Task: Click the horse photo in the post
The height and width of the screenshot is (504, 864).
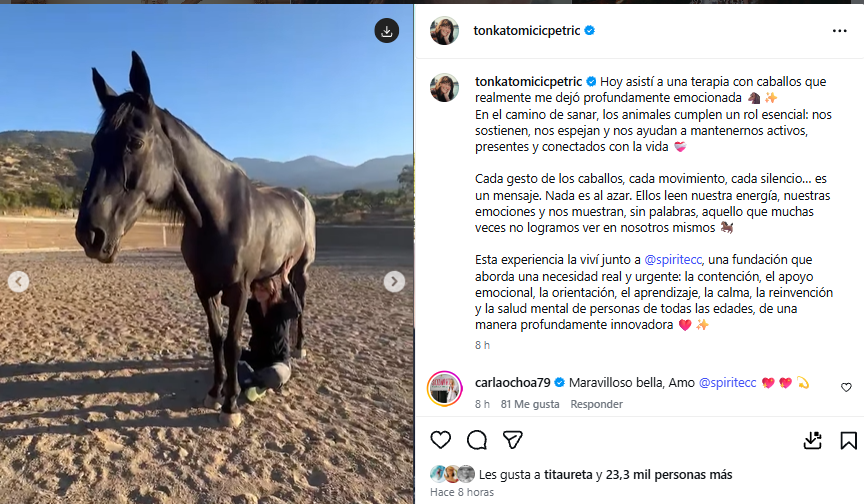Action: pos(207,254)
